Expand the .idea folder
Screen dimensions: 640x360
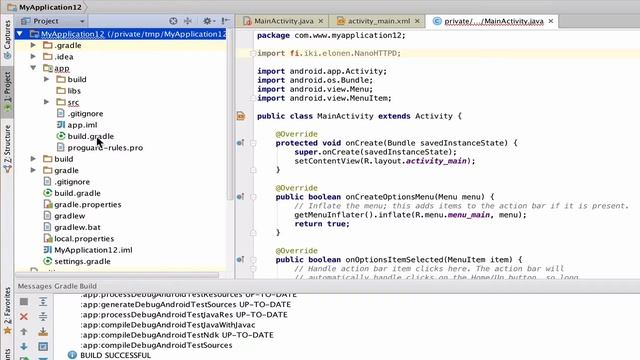(33, 56)
